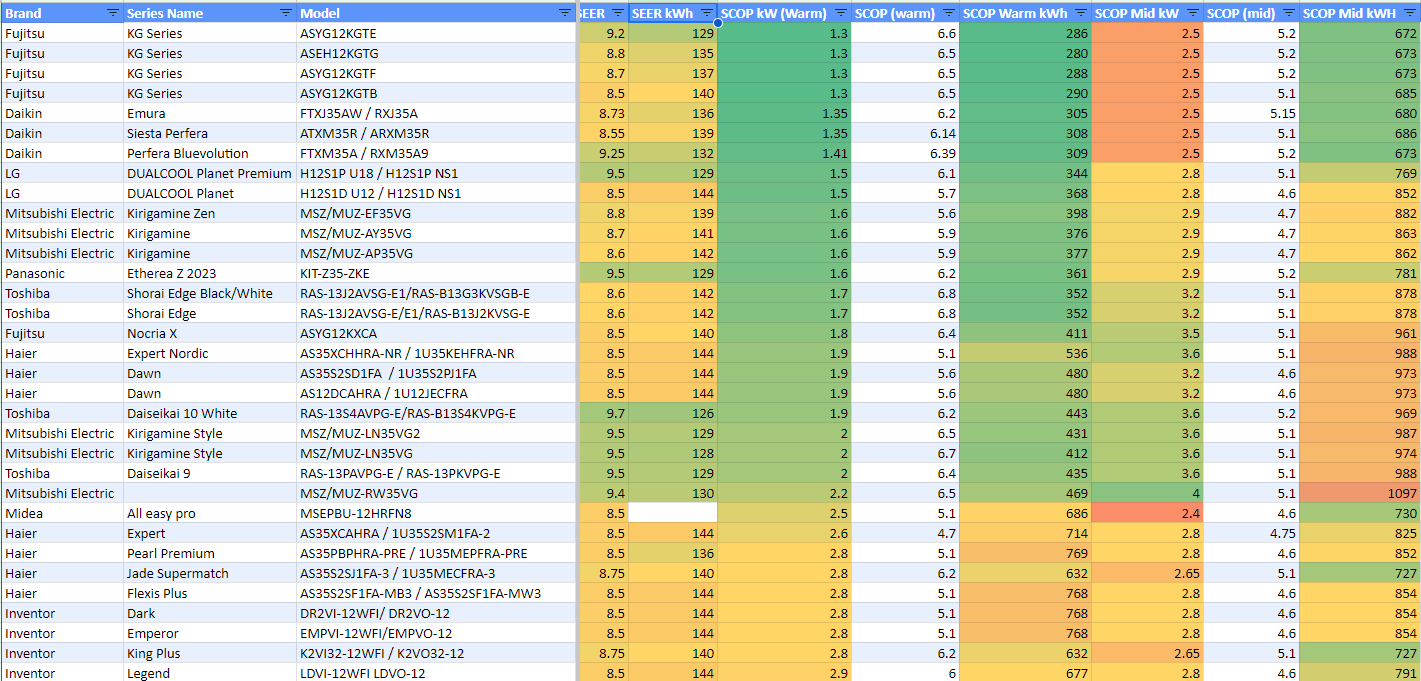Select the Emura series cell

(x=210, y=113)
